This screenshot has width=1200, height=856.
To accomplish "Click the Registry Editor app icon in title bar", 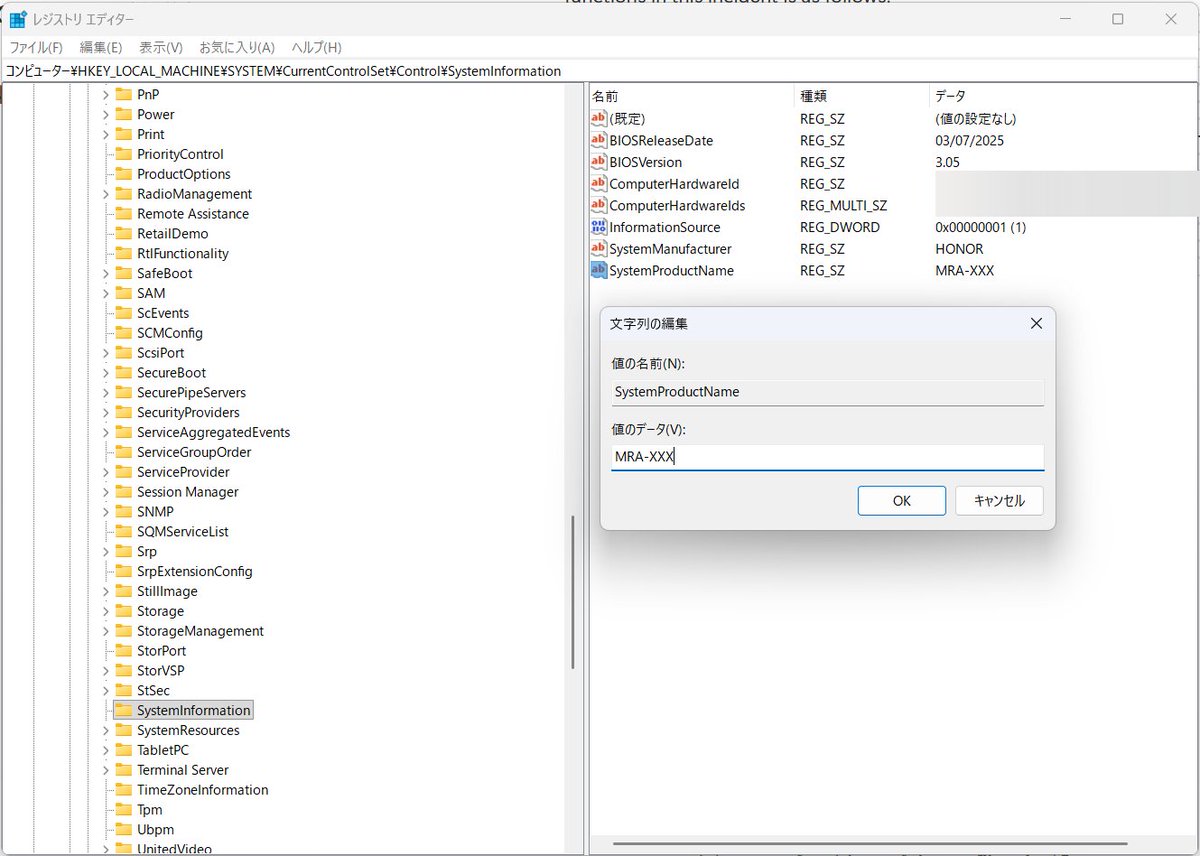I will [18, 19].
